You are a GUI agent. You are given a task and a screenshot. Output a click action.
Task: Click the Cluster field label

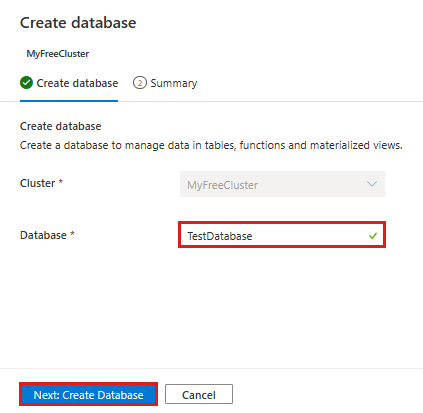[x=38, y=183]
